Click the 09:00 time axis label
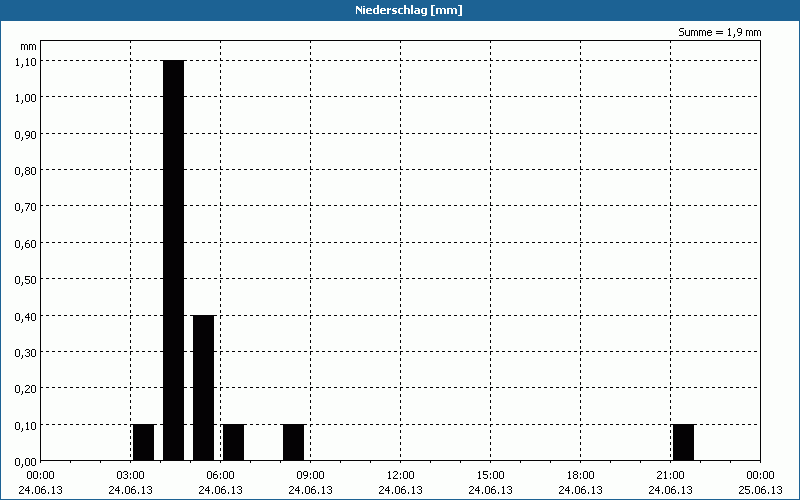Screen dimensions: 800x500 (310, 476)
